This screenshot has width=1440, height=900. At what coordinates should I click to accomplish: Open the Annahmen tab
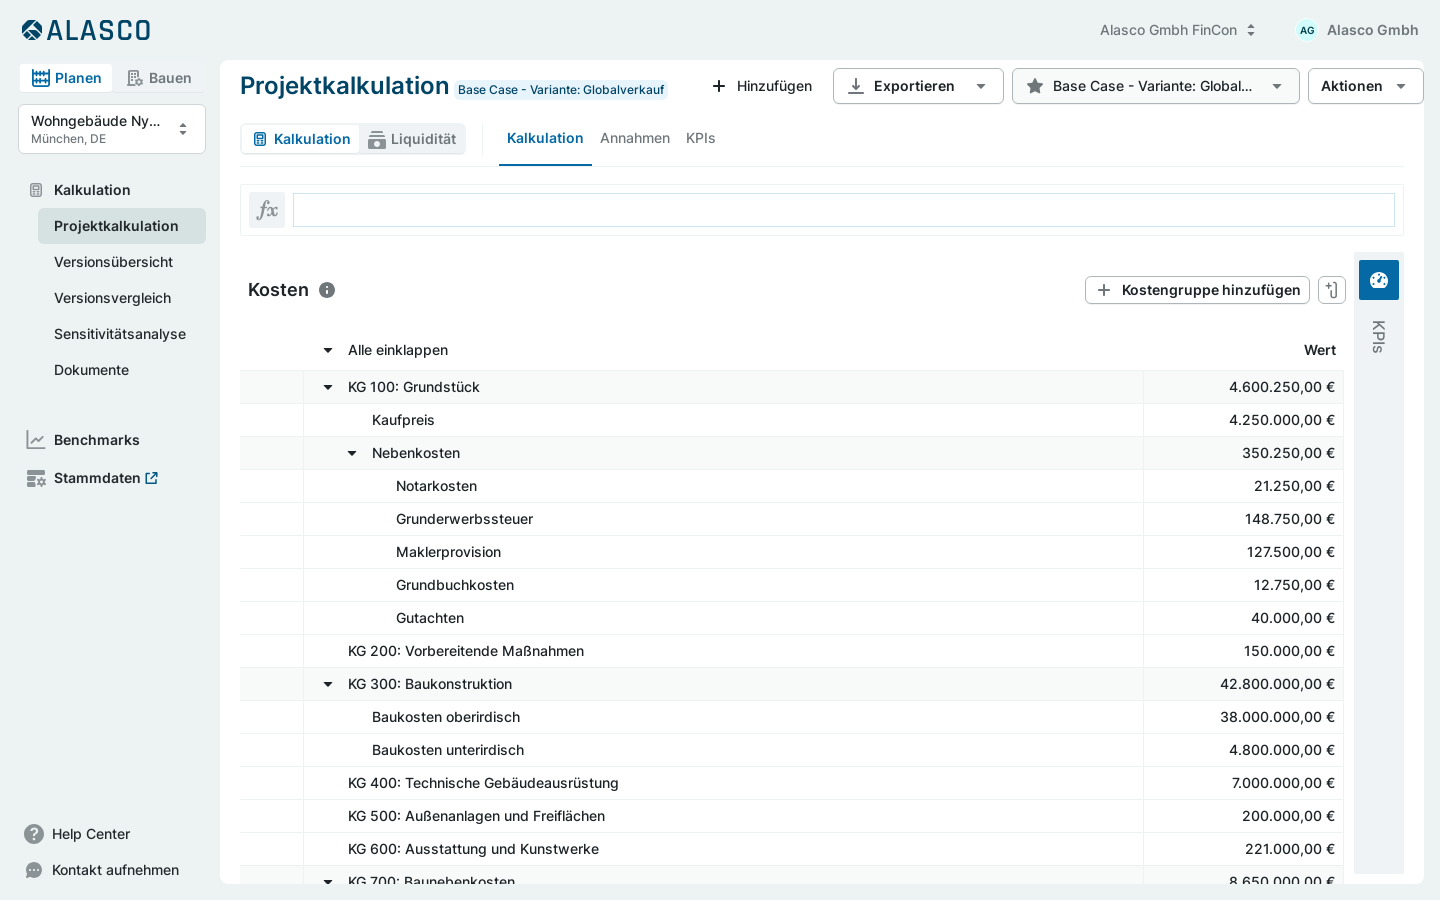point(635,138)
